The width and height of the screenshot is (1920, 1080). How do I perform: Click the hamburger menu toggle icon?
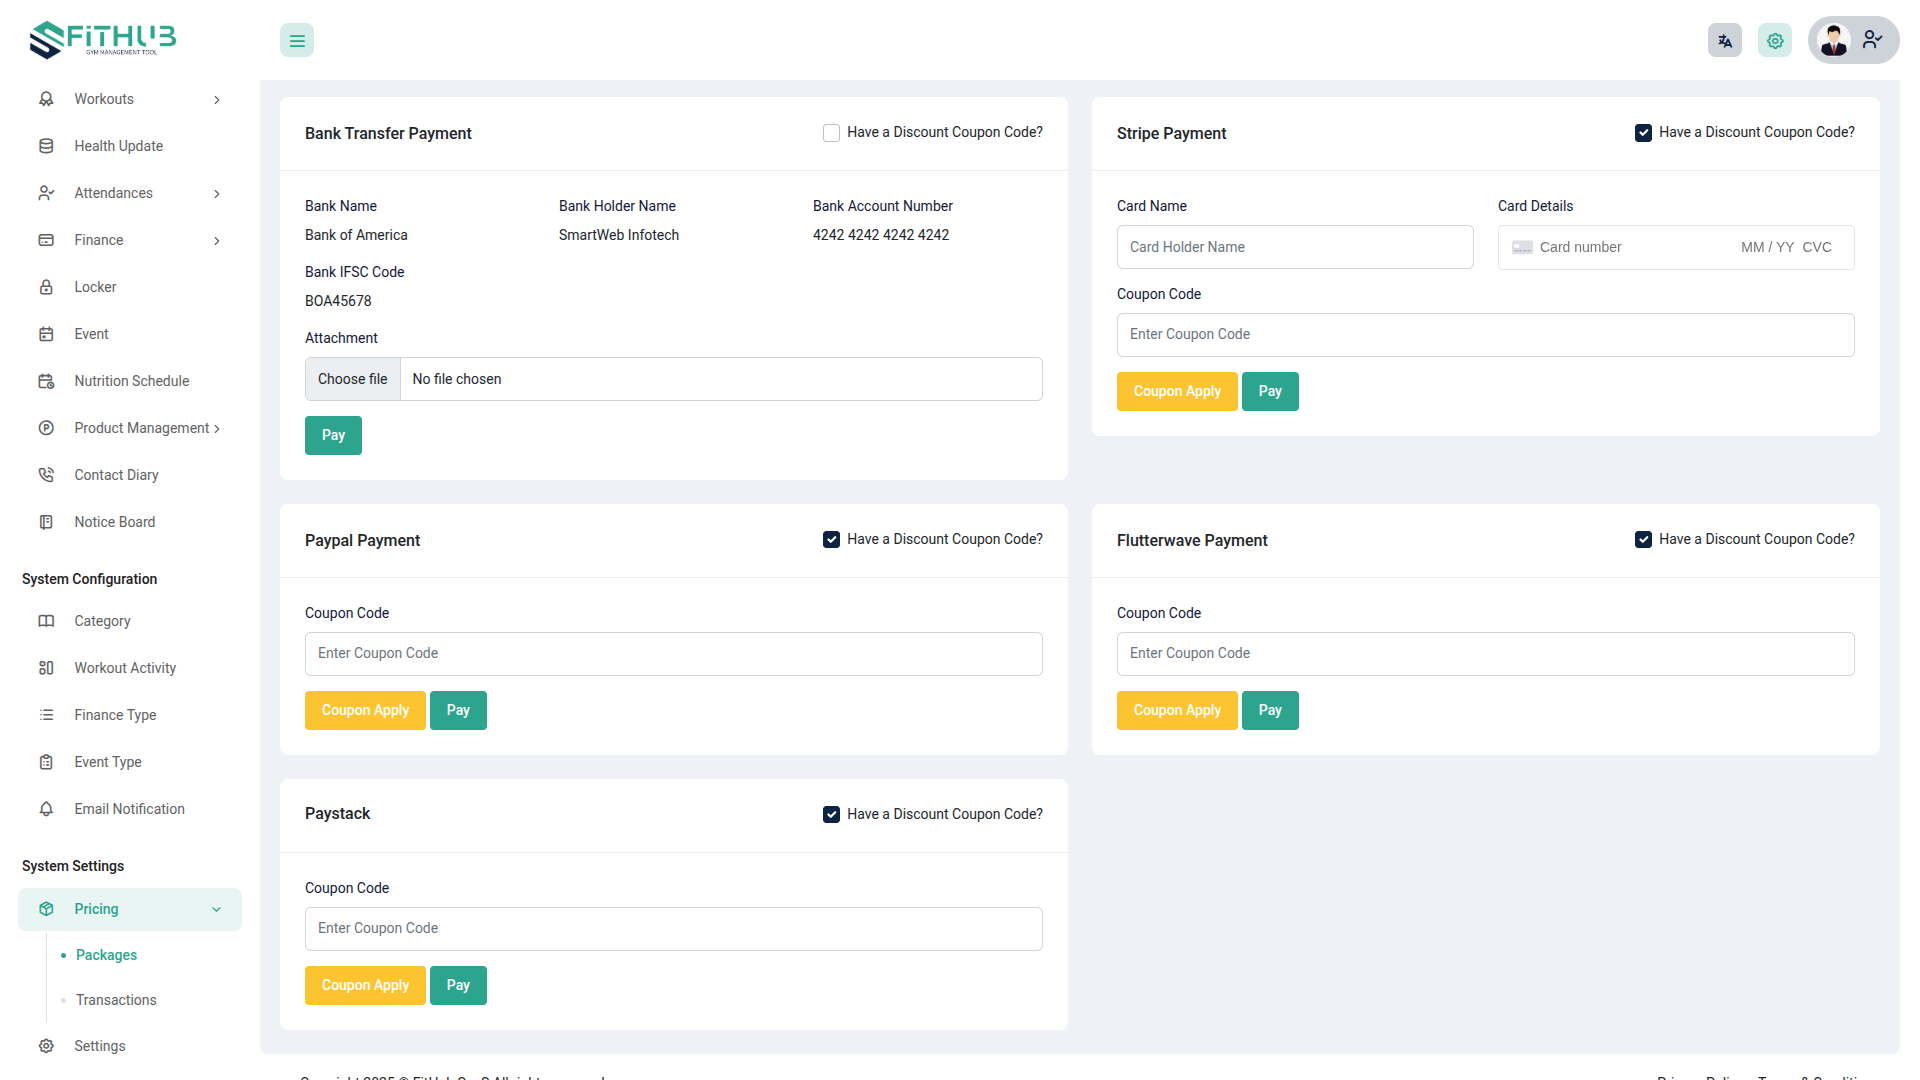point(297,41)
